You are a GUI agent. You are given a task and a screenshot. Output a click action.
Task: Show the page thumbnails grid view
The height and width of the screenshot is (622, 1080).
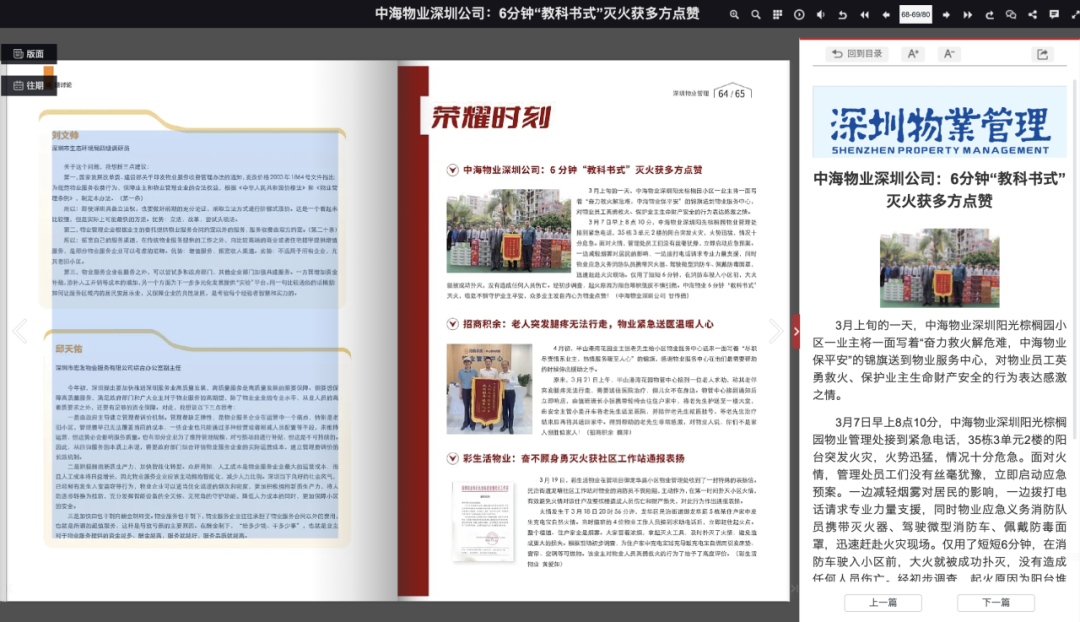(x=778, y=14)
